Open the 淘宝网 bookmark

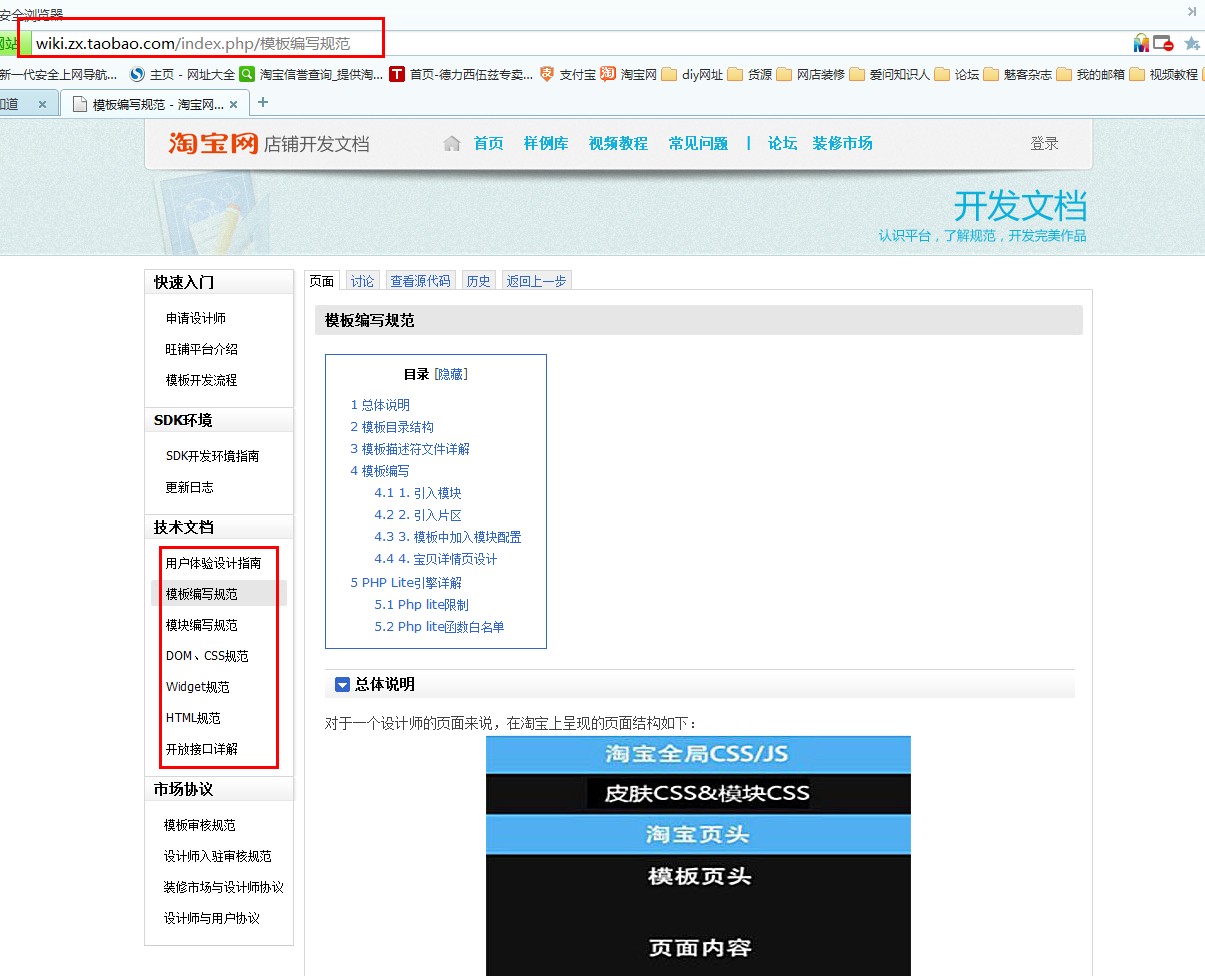[x=629, y=74]
